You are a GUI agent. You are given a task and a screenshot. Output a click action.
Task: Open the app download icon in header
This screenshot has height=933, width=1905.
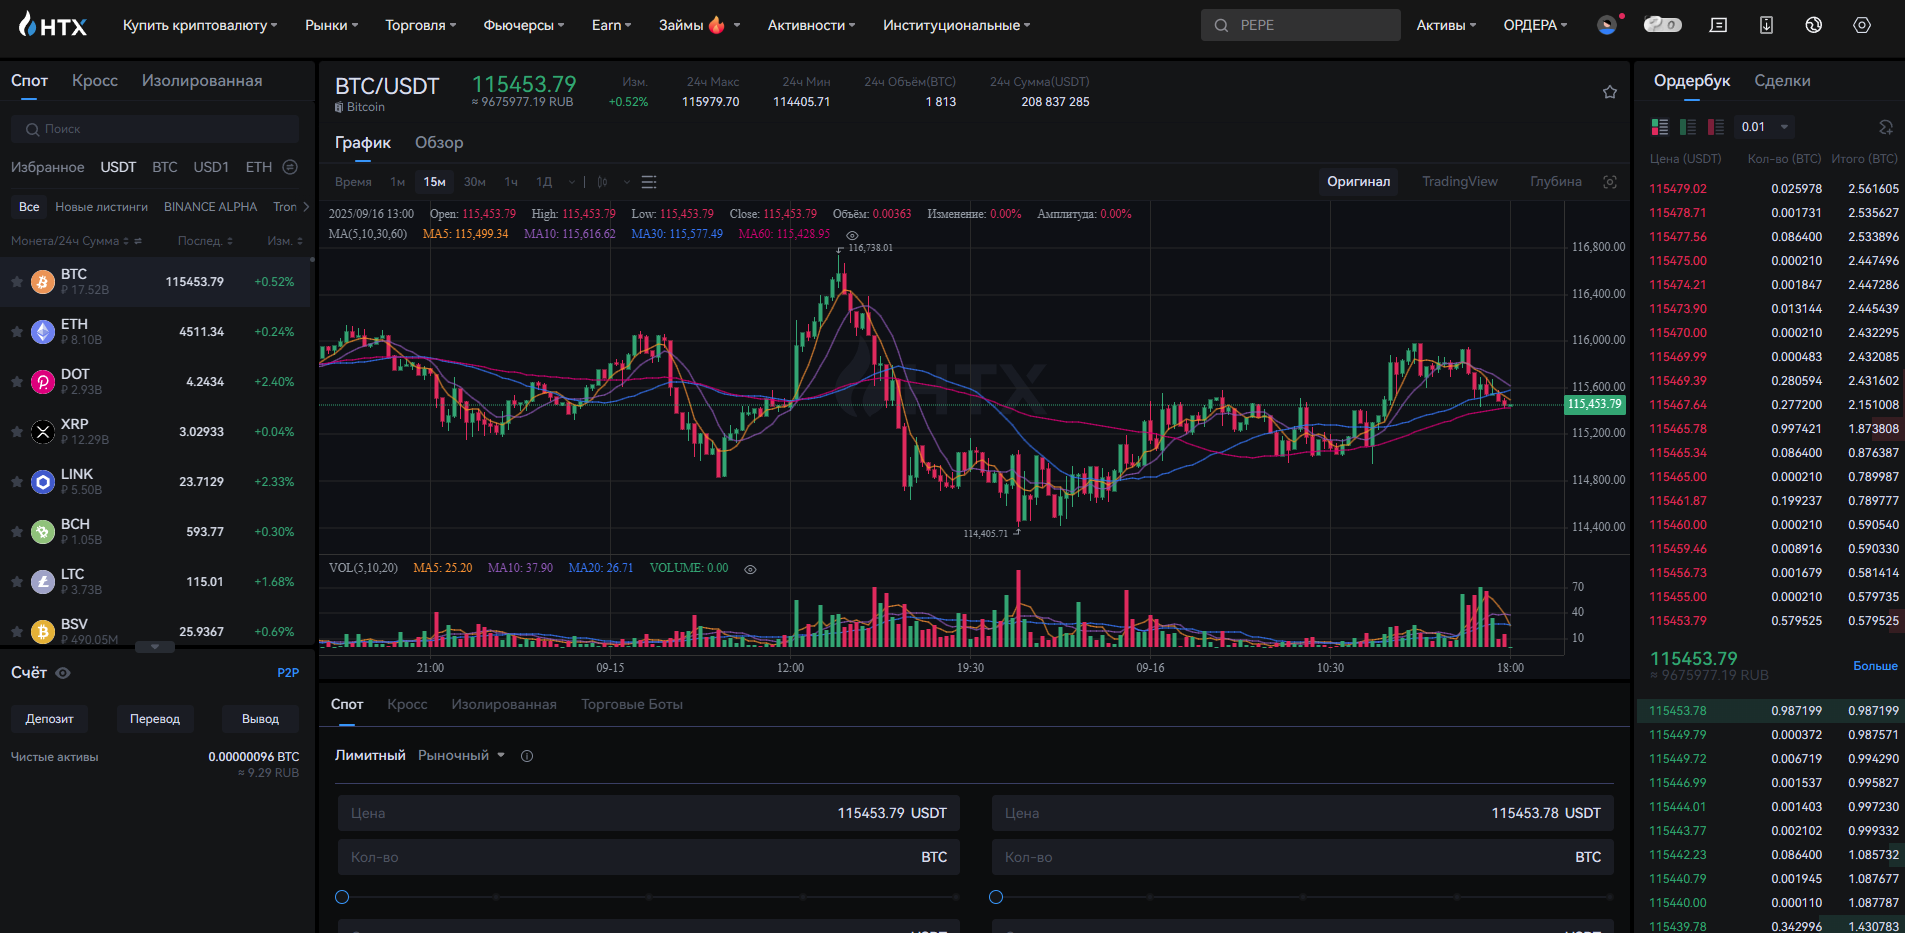1766,25
